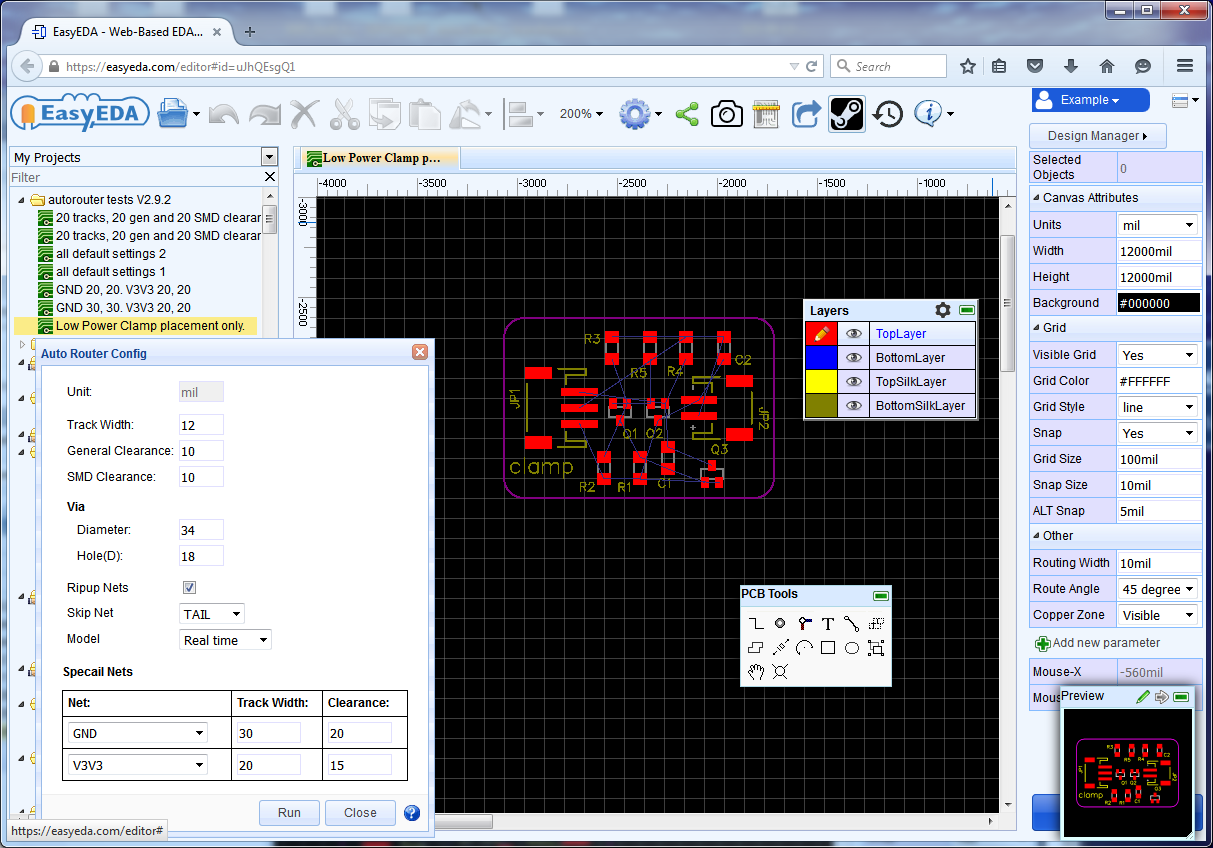1213x848 pixels.
Task: Select the pan hand tool in PCB Tools
Action: coord(756,672)
